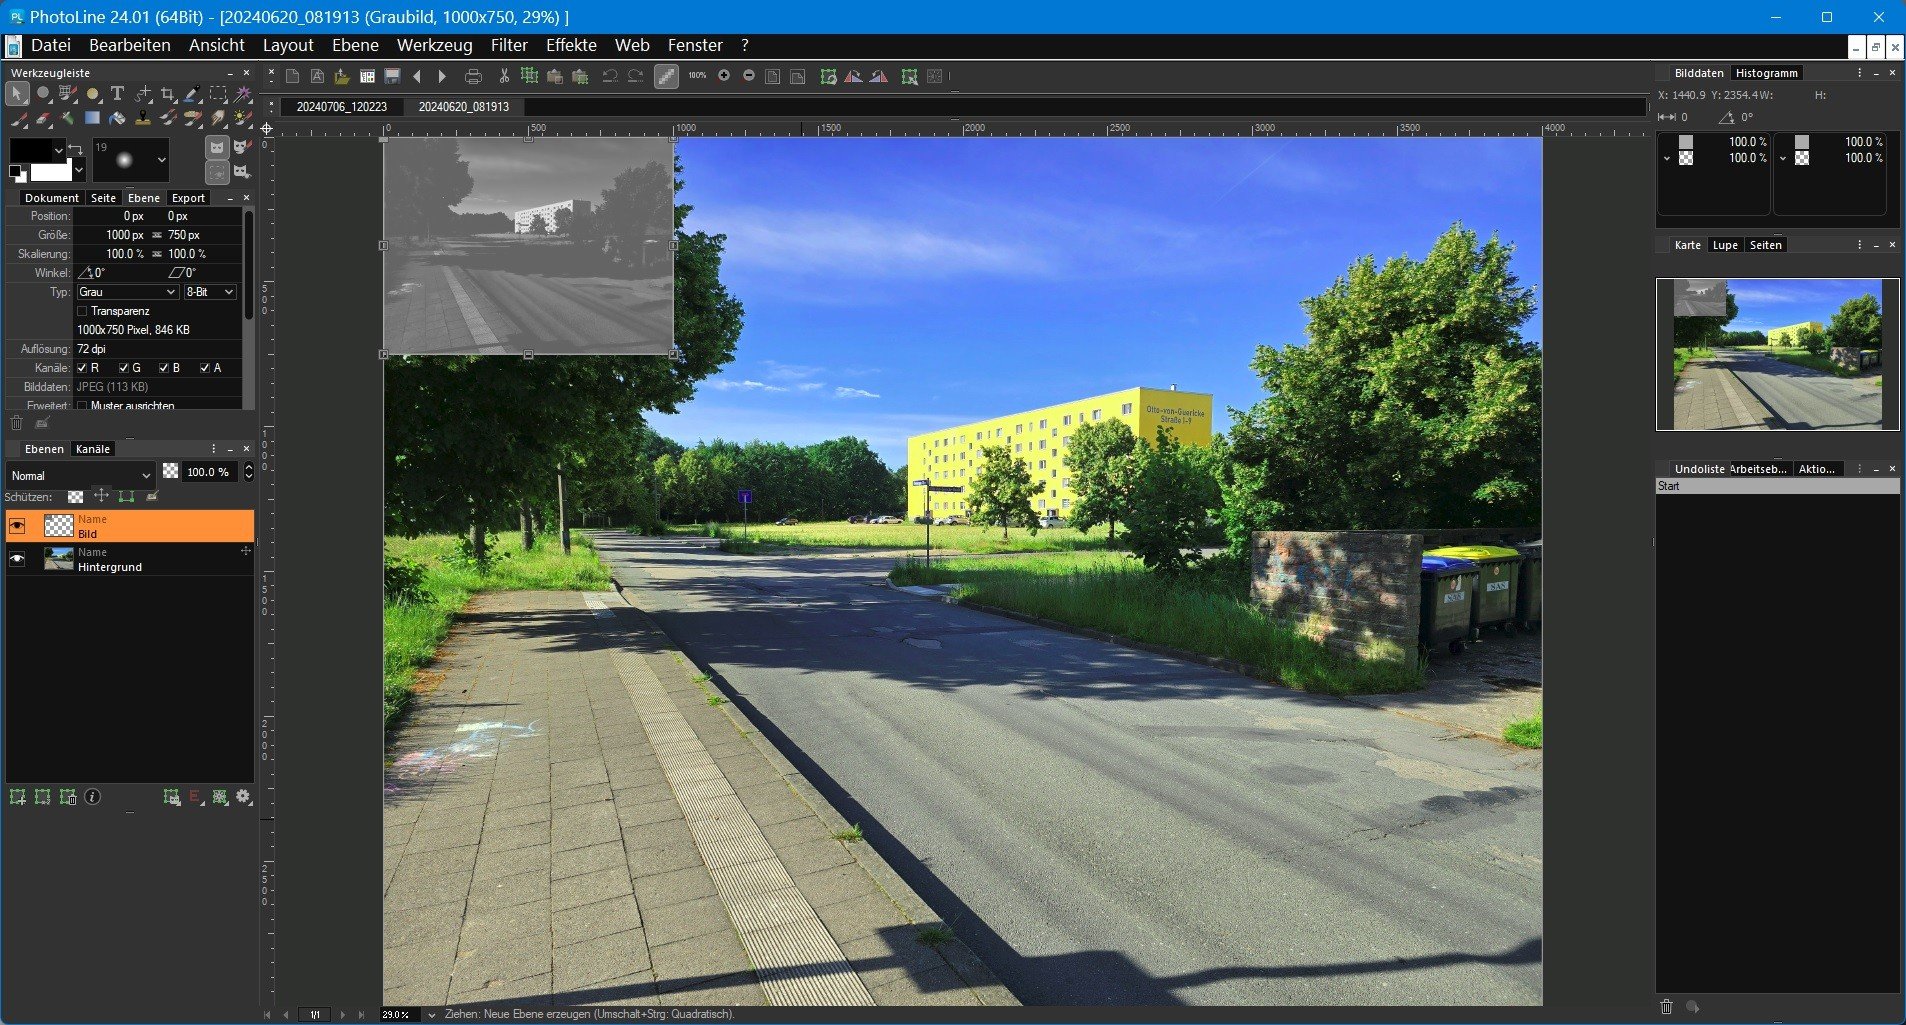Select the Crop tool
1906x1025 pixels.
168,94
